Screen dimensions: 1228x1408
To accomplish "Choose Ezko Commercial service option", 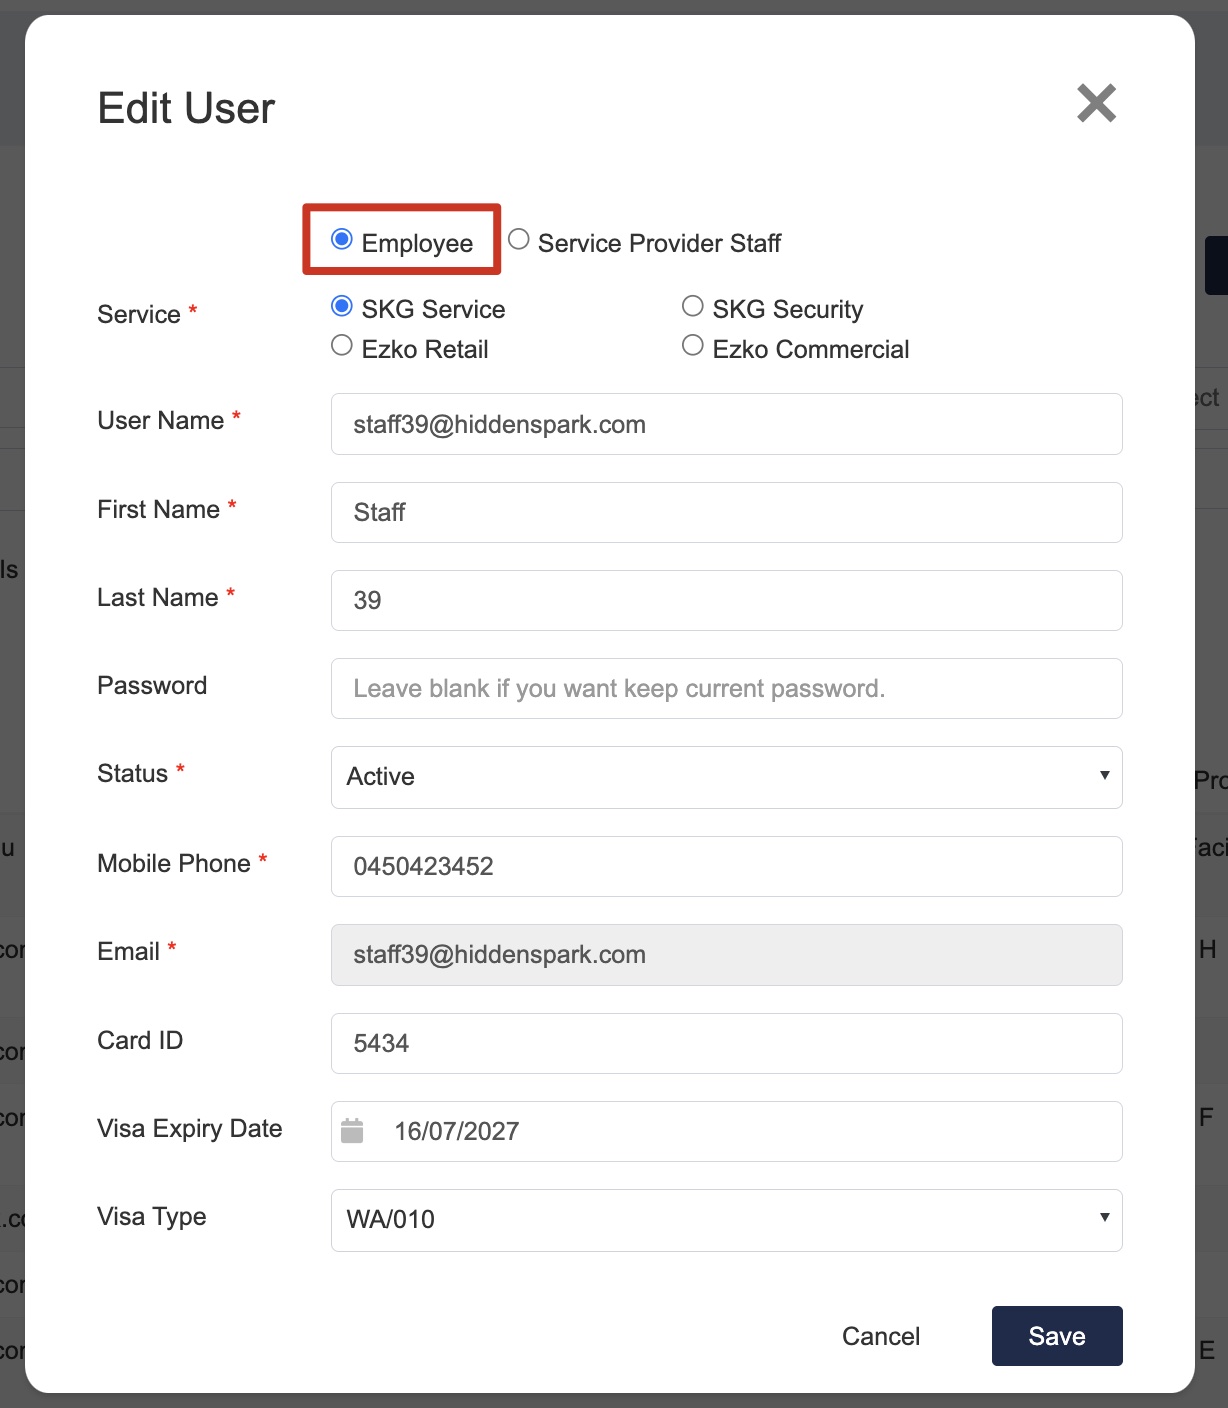I will click(692, 345).
